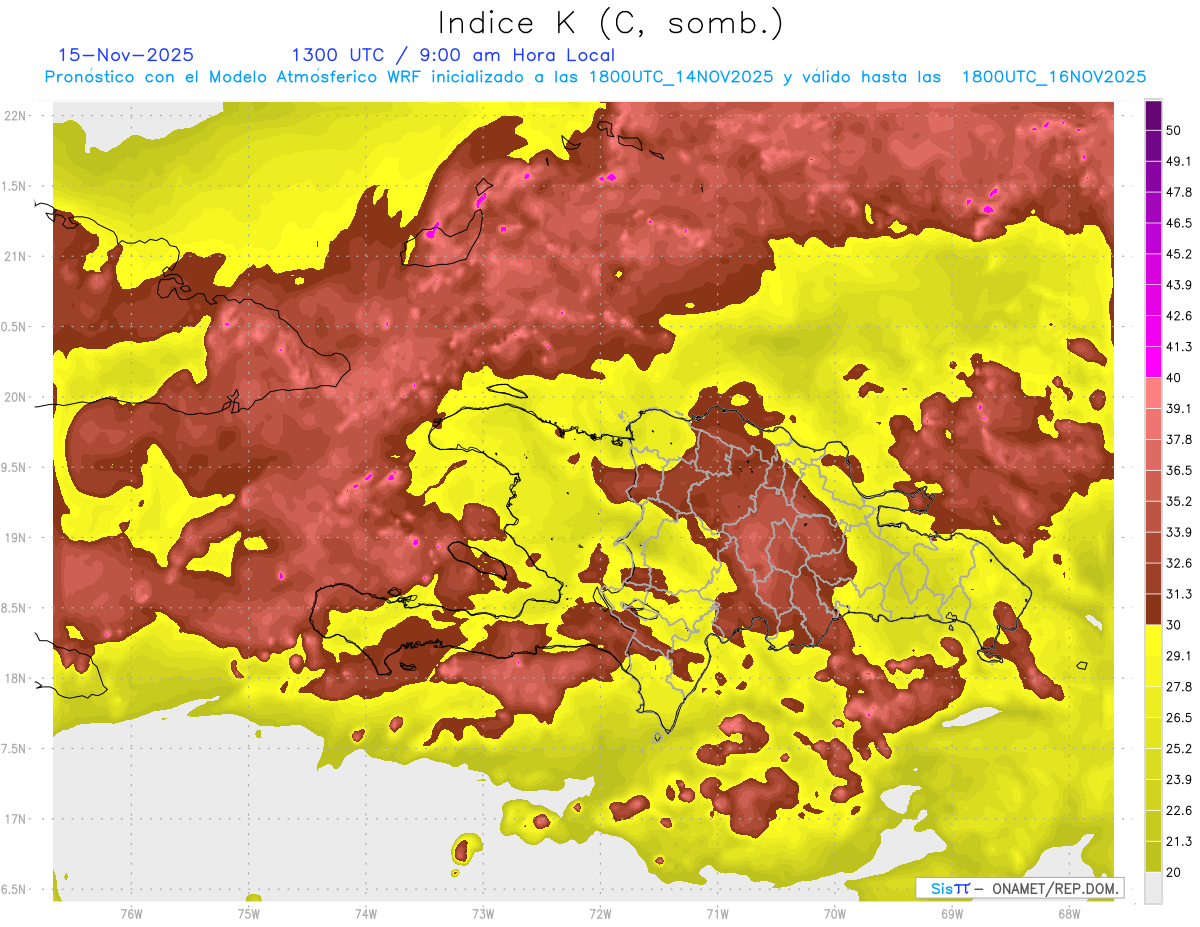Click the magenta legend swatch between 40 and 41.3
Viewport: 1200px width, 927px height.
(x=1153, y=361)
